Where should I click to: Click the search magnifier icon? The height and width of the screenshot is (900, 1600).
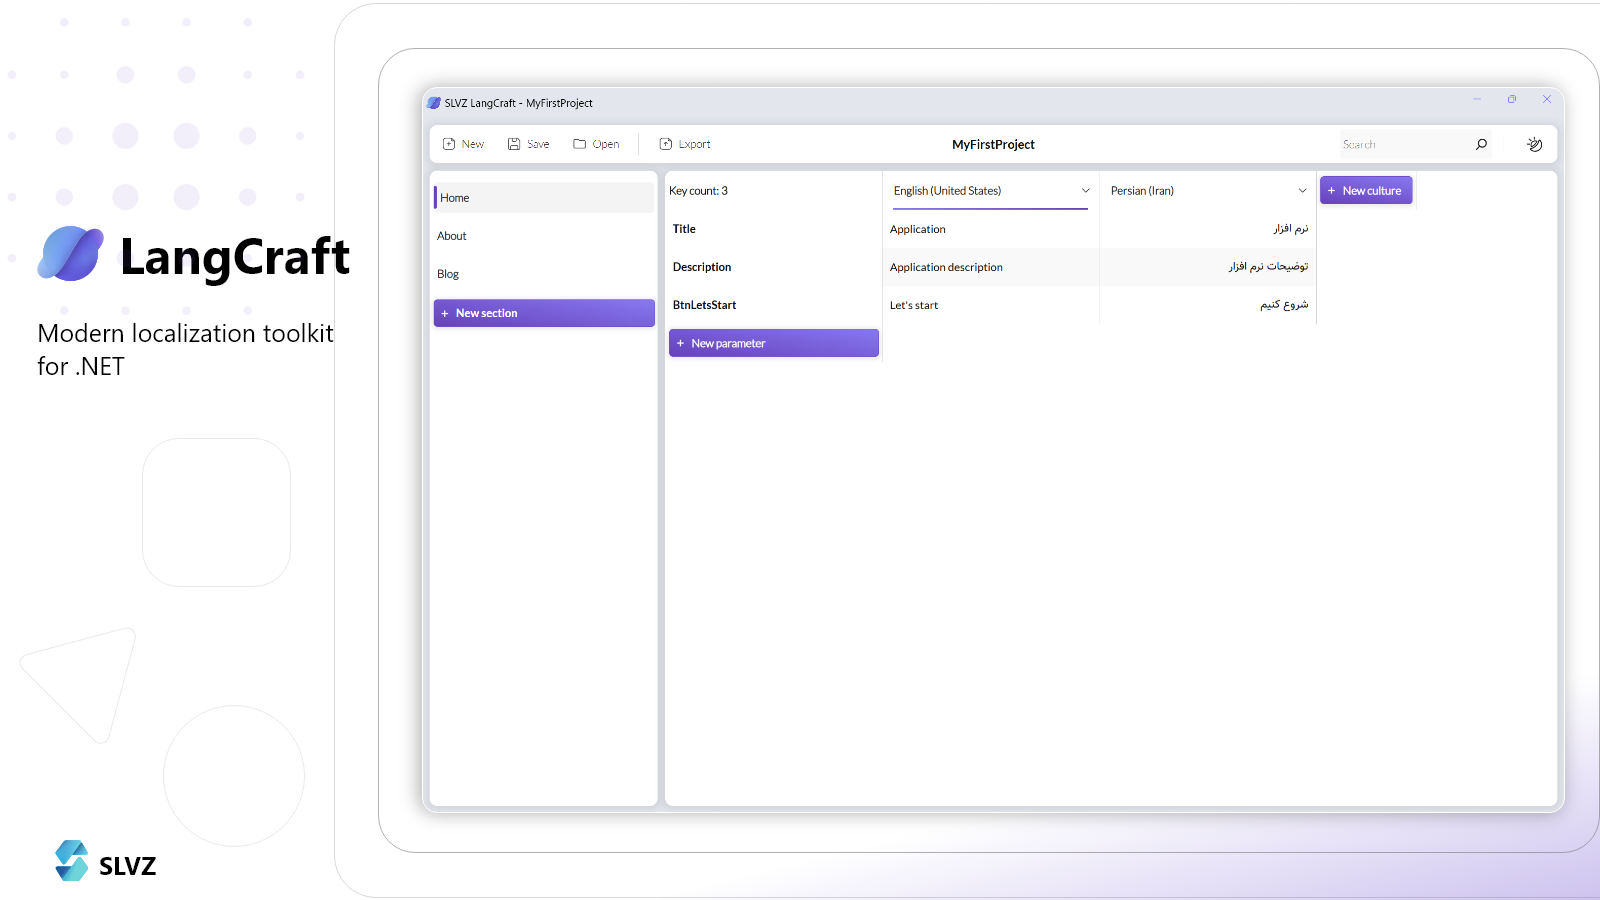(1481, 144)
